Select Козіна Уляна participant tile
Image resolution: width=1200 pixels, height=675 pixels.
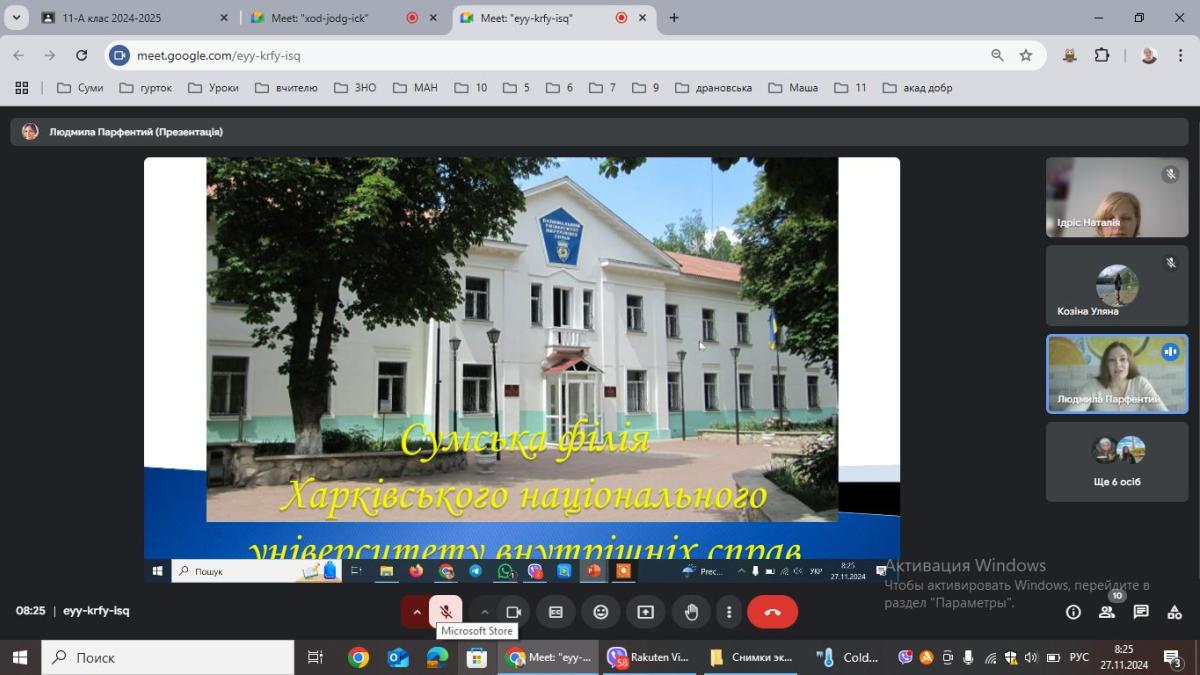point(1117,286)
